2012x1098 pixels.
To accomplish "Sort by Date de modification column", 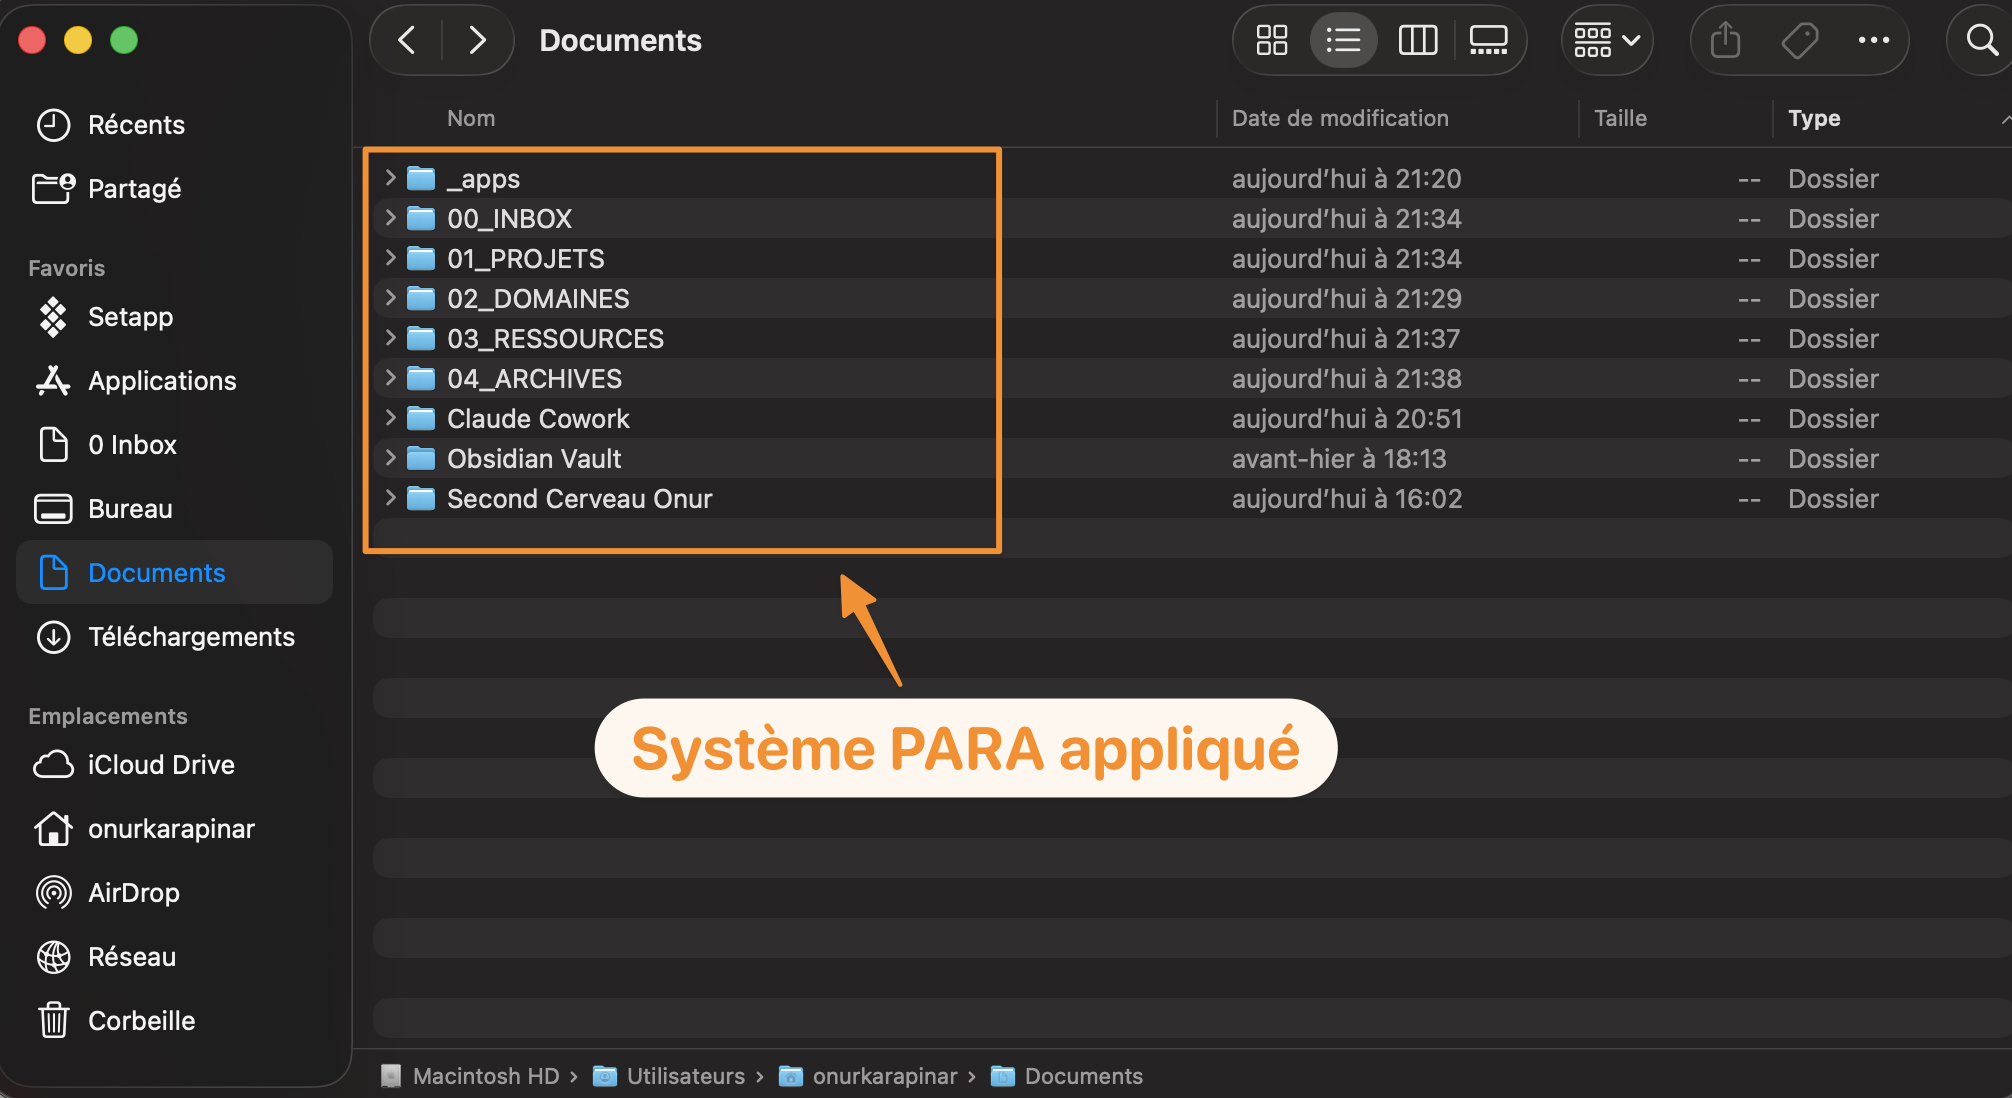I will [1340, 118].
